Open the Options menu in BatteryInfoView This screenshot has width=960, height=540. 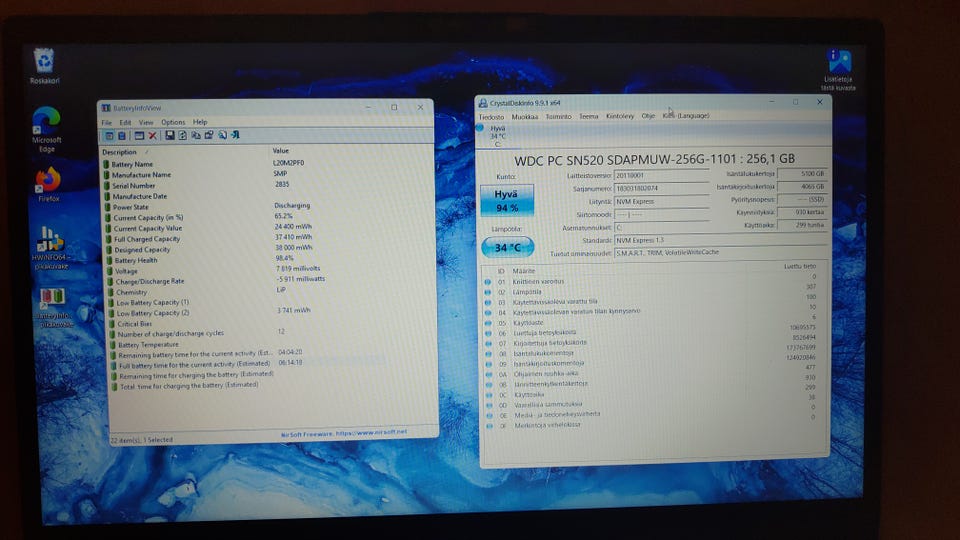pos(173,122)
